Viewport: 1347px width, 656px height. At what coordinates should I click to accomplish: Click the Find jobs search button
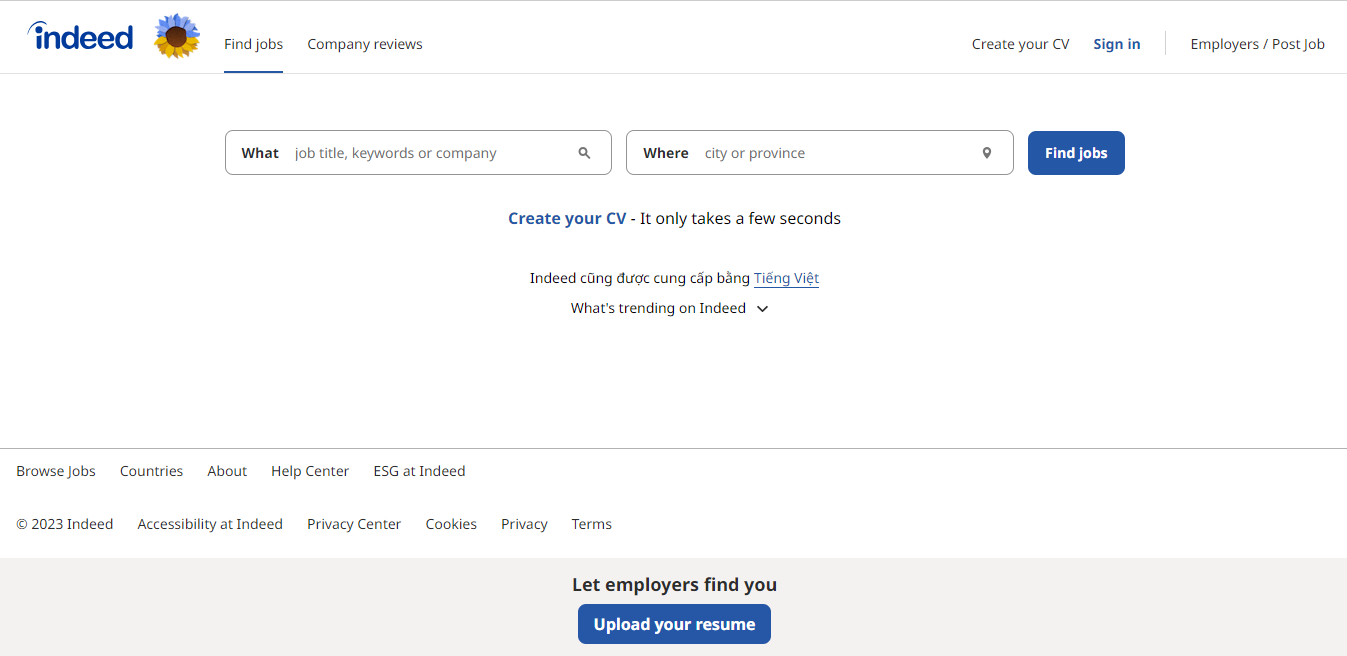click(1076, 153)
